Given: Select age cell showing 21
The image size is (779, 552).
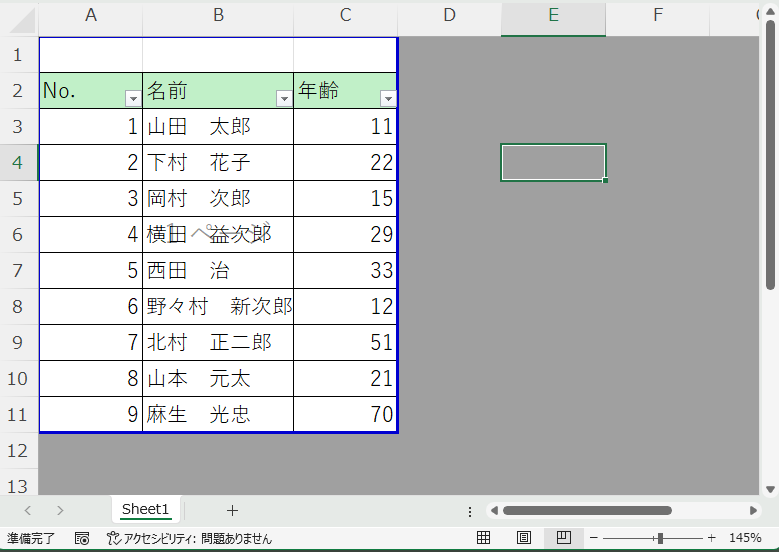Looking at the screenshot, I should click(x=345, y=379).
